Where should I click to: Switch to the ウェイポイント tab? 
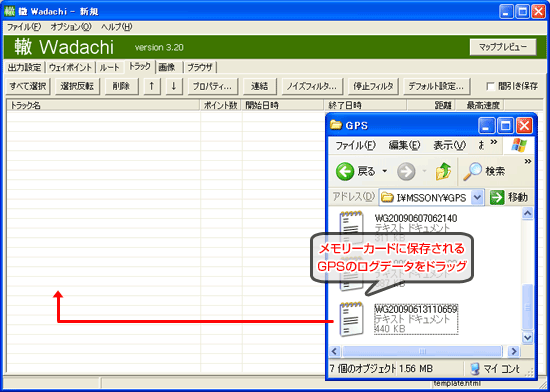tap(70, 67)
